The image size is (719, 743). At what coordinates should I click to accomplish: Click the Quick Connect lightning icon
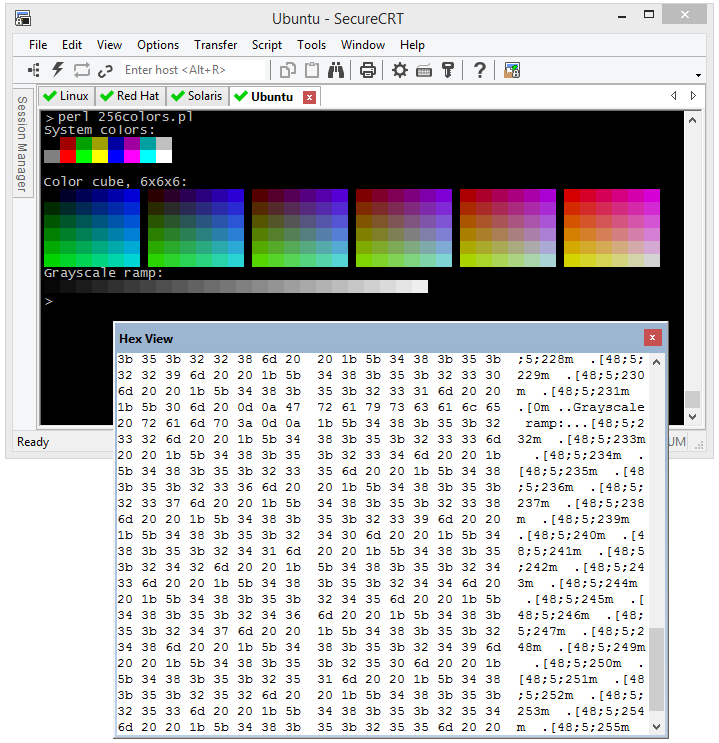[x=58, y=70]
